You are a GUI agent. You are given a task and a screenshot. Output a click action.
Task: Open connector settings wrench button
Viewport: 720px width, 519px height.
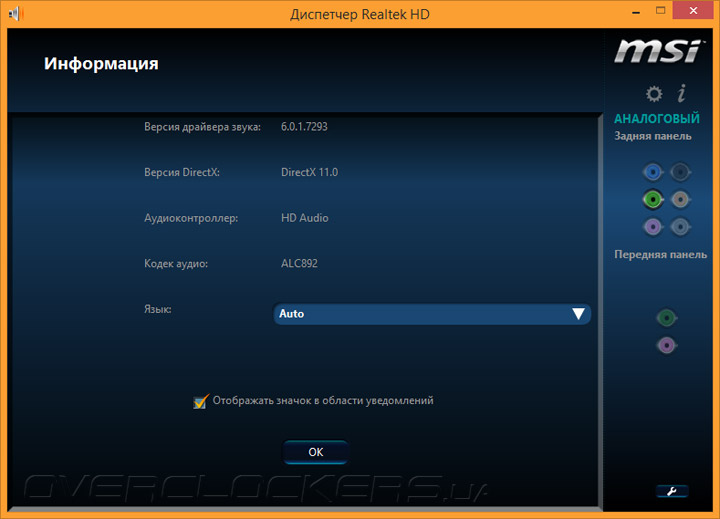pyautogui.click(x=672, y=491)
